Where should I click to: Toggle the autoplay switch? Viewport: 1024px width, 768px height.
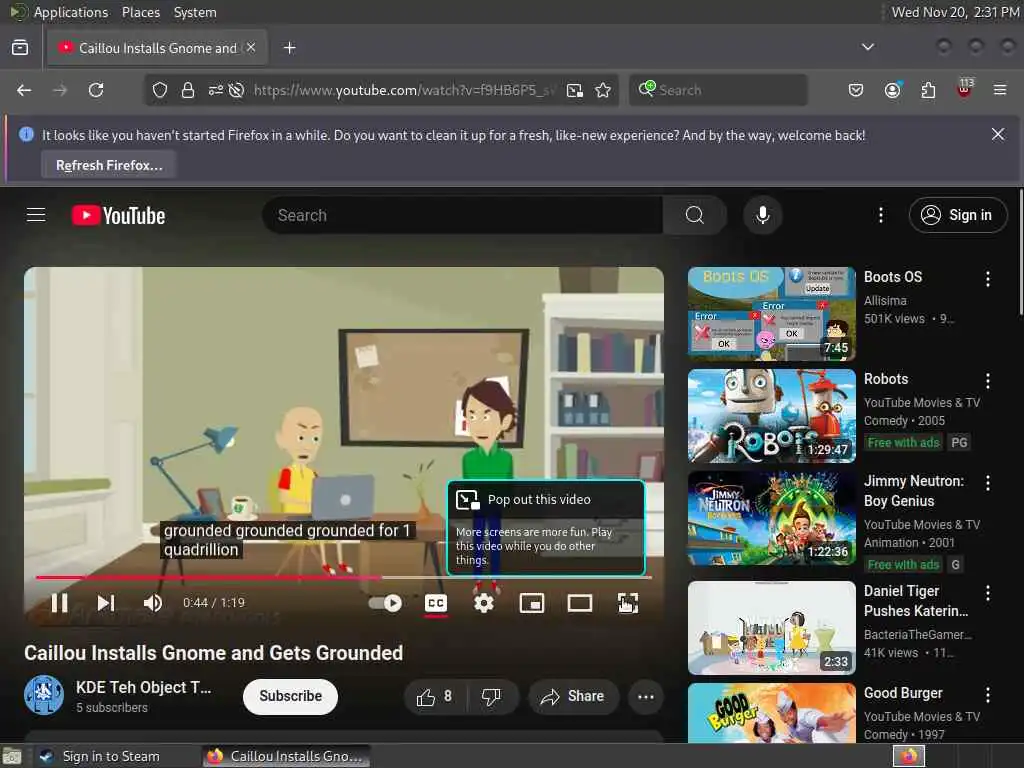385,603
